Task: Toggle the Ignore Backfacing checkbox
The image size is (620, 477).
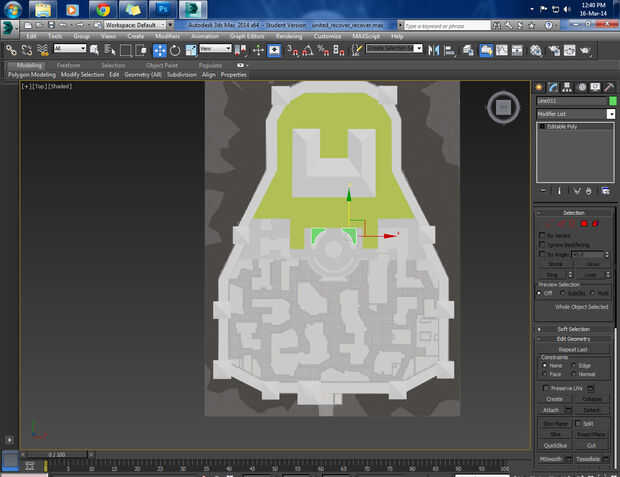Action: tap(543, 244)
